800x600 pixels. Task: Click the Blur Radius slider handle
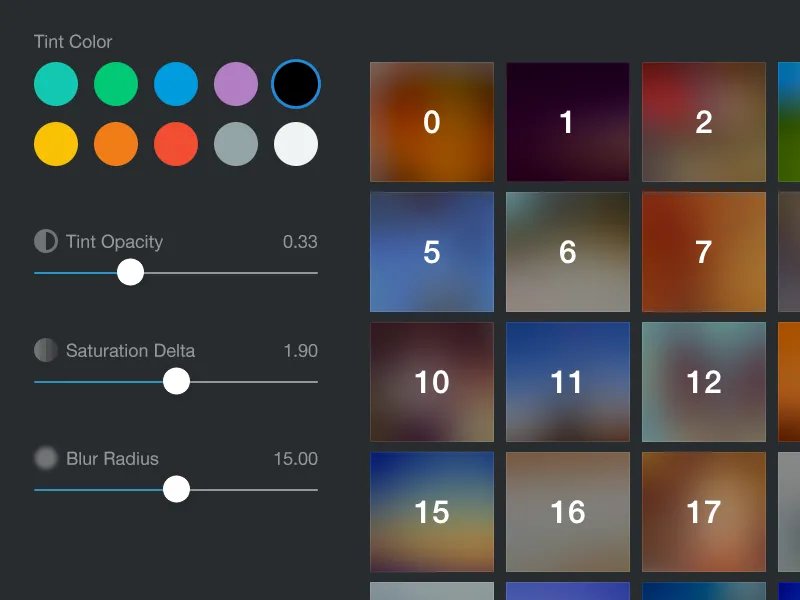[177, 489]
